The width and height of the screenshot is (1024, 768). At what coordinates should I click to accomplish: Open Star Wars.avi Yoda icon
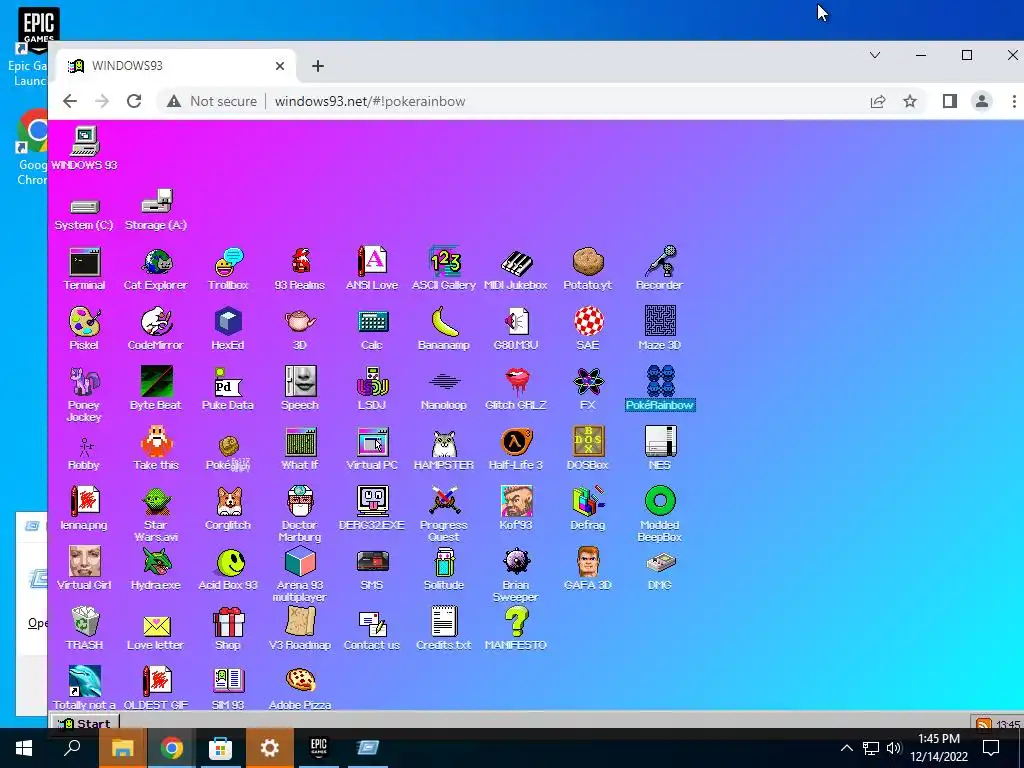tap(156, 502)
